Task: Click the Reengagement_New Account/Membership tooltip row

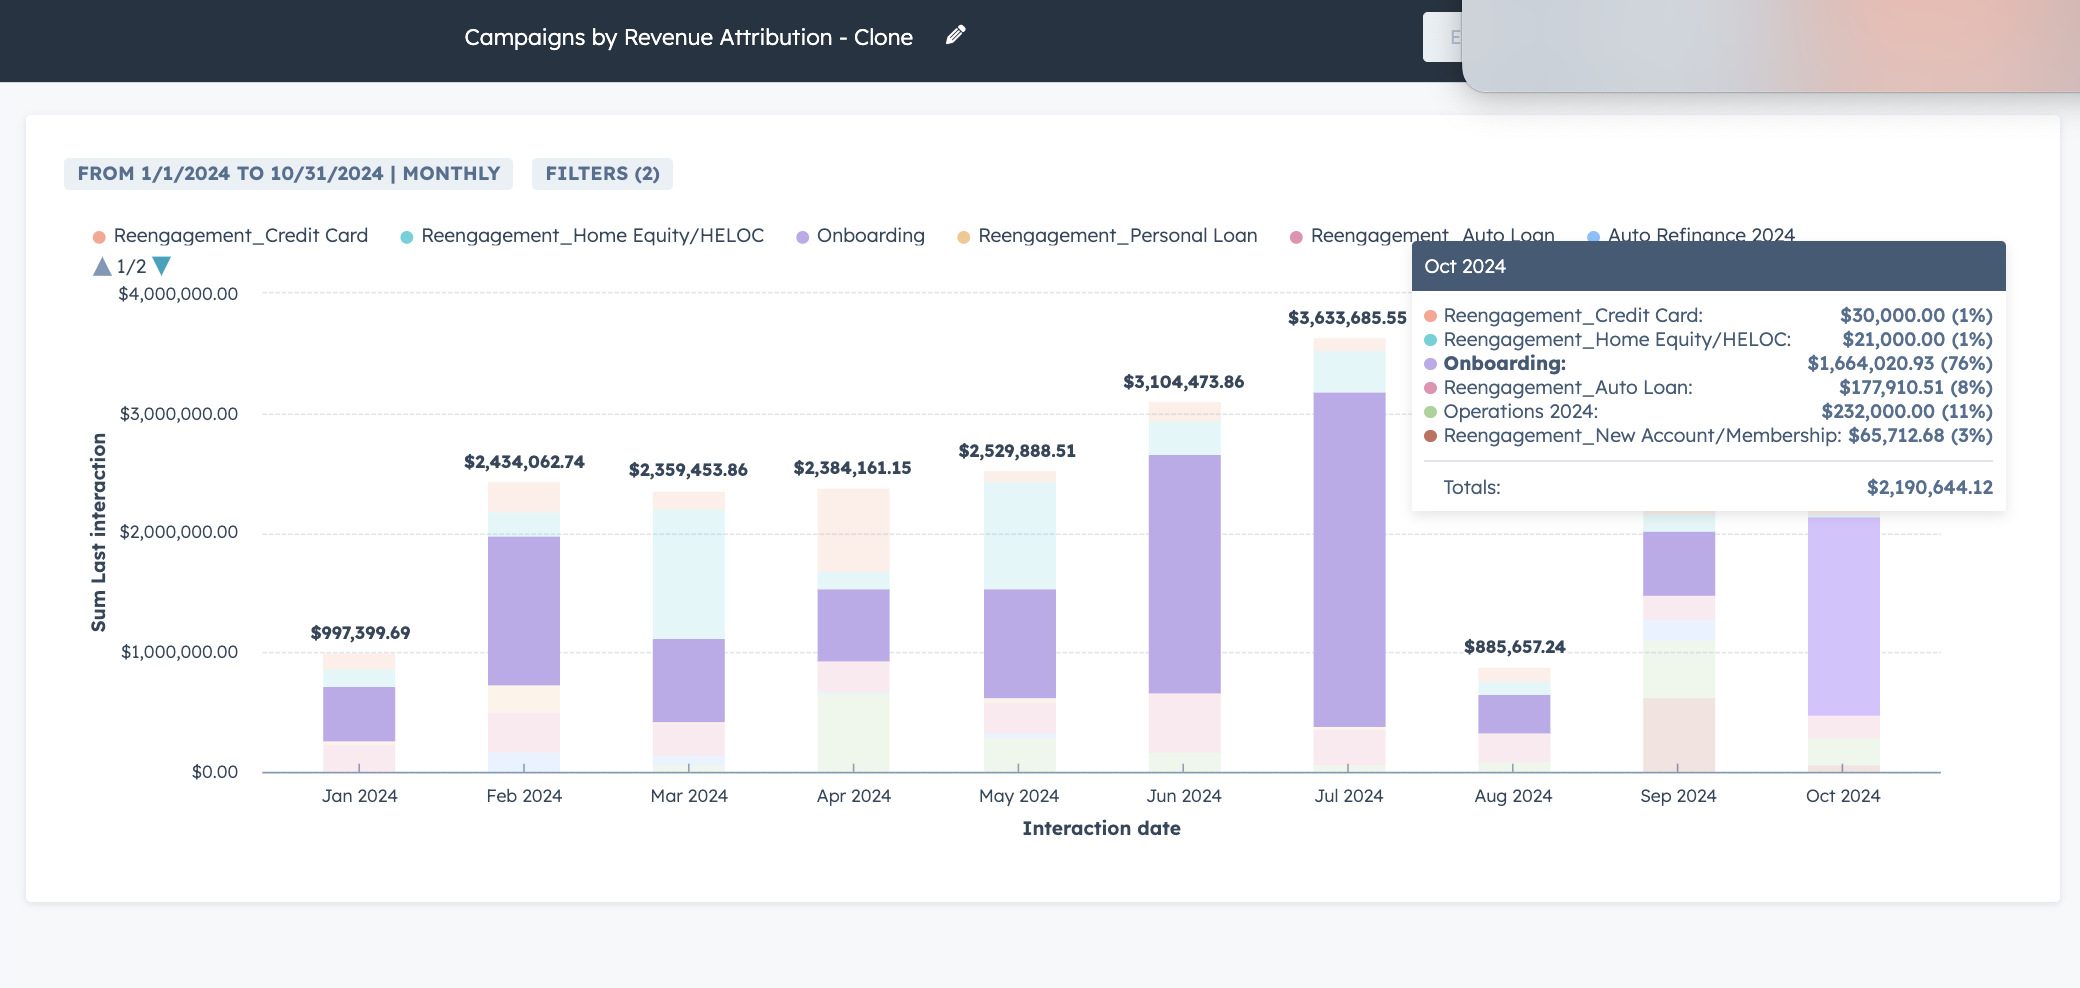Action: point(1708,436)
